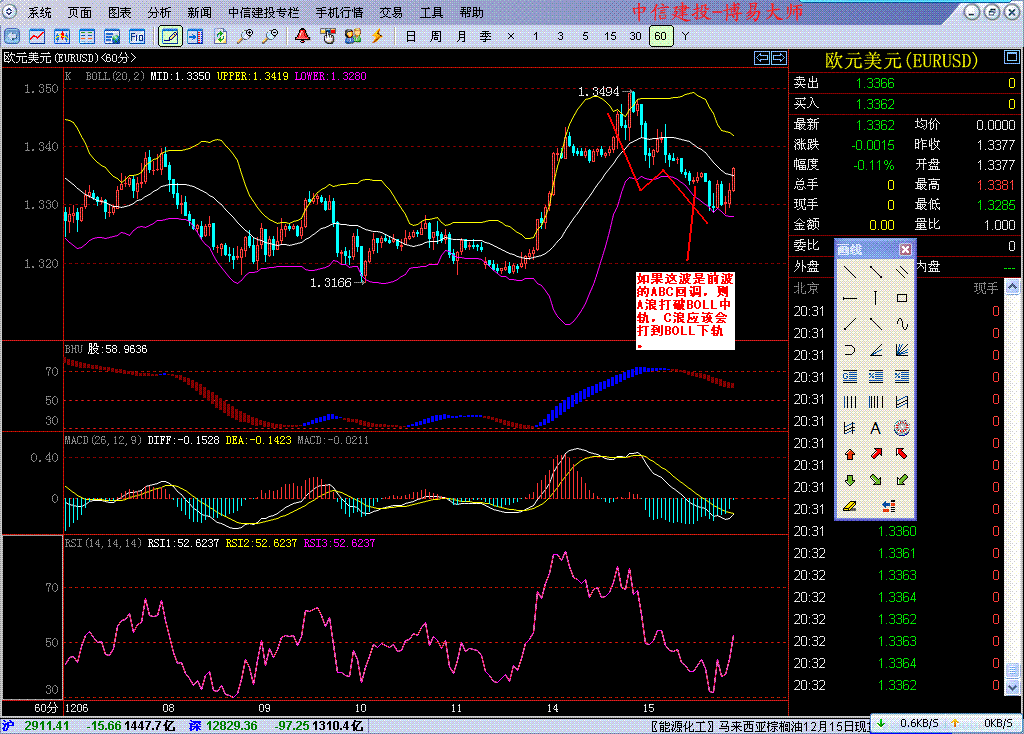This screenshot has height=734, width=1024.
Task: Place a green down-left arrow marker
Action: [x=902, y=480]
